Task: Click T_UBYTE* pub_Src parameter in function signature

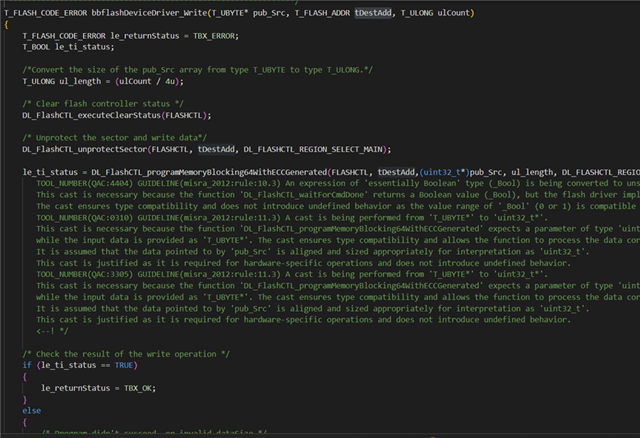Action: point(248,13)
